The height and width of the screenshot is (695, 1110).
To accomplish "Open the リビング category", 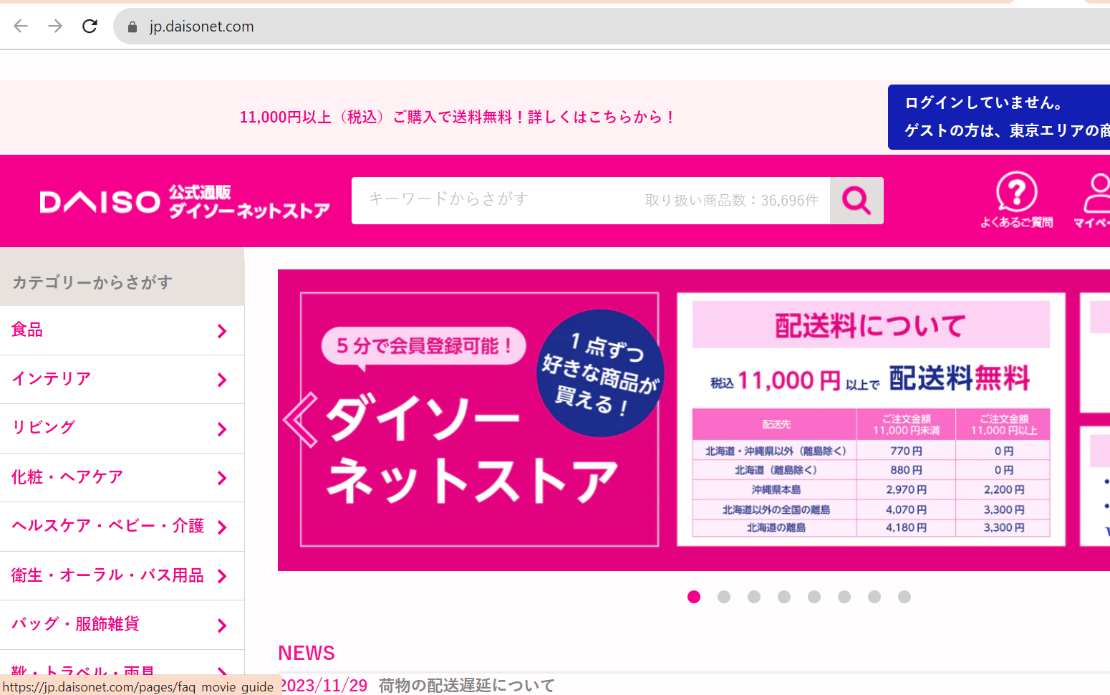I will 122,428.
